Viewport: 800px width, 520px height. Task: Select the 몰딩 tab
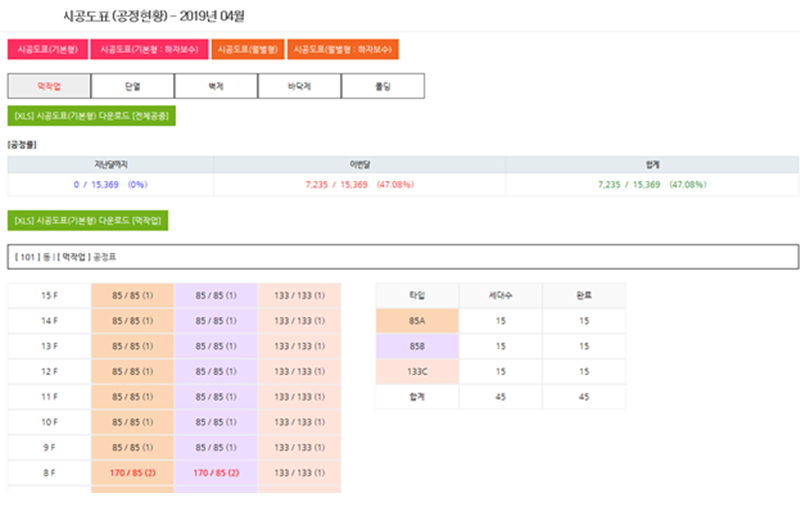click(x=382, y=87)
